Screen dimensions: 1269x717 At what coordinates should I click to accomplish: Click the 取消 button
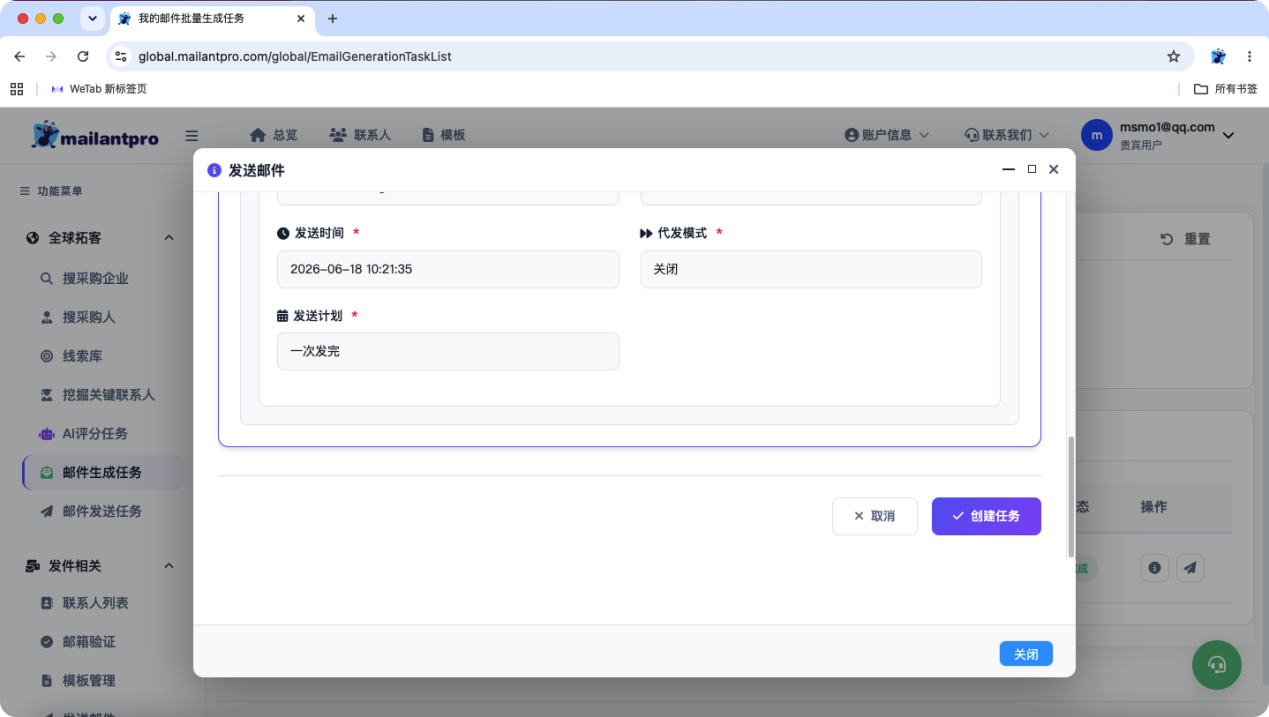click(x=874, y=516)
